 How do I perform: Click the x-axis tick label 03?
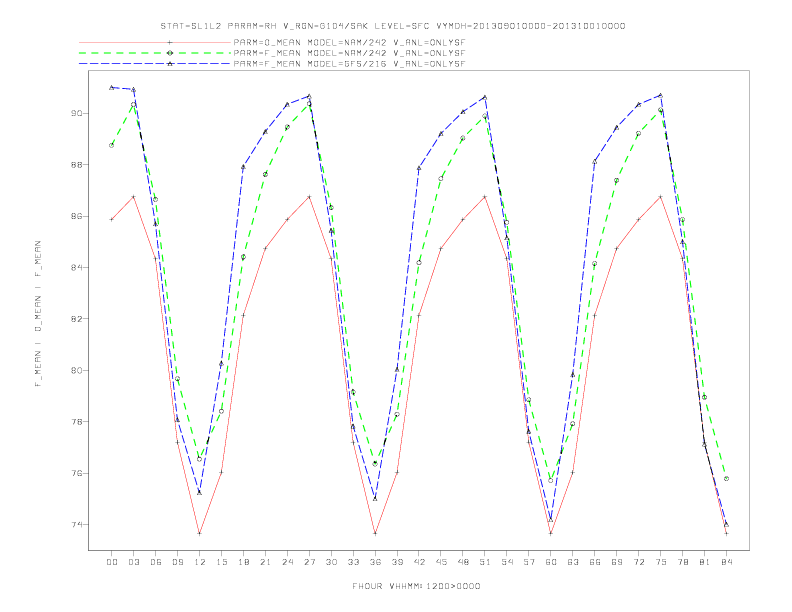[x=133, y=562]
